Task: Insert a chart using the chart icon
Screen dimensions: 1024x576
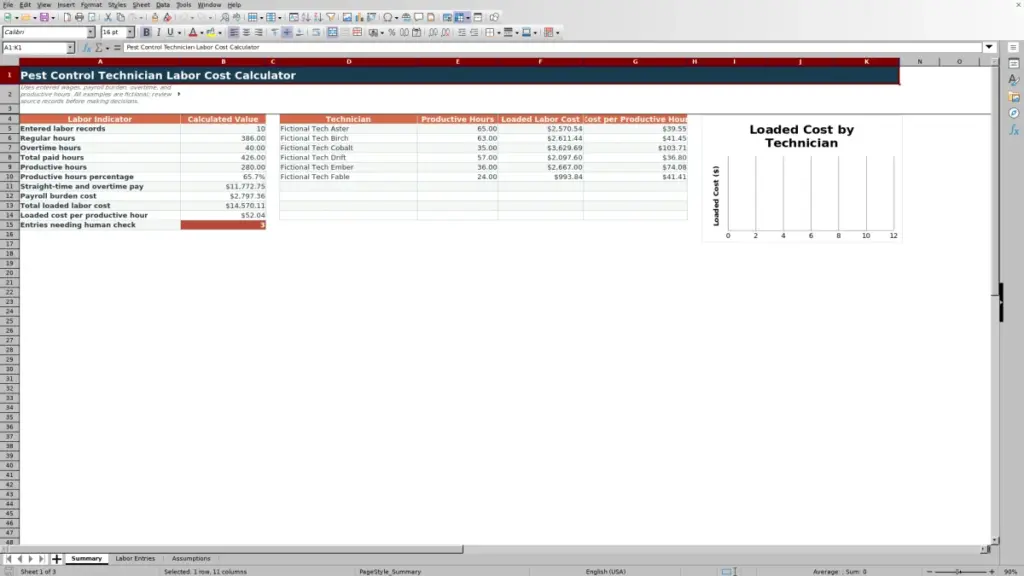Action: [359, 18]
